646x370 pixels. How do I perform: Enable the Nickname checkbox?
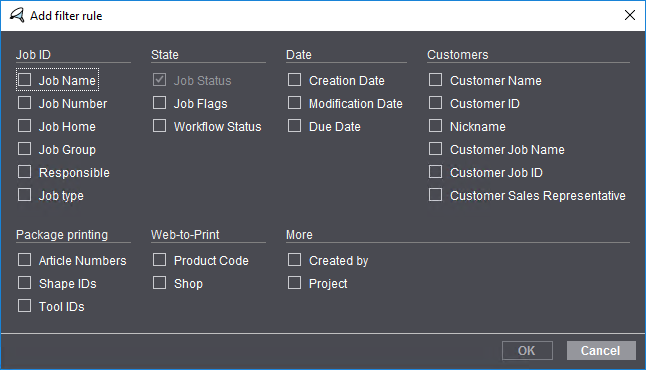coord(435,126)
